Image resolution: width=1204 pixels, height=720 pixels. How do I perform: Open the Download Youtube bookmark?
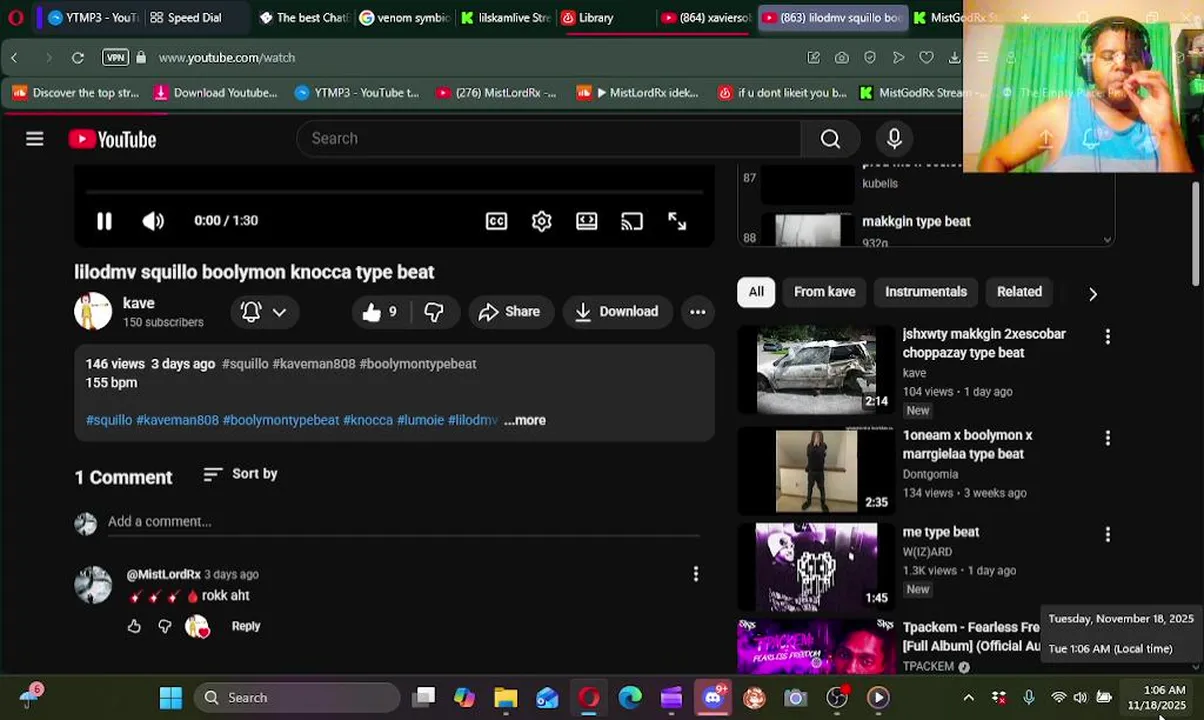click(215, 93)
